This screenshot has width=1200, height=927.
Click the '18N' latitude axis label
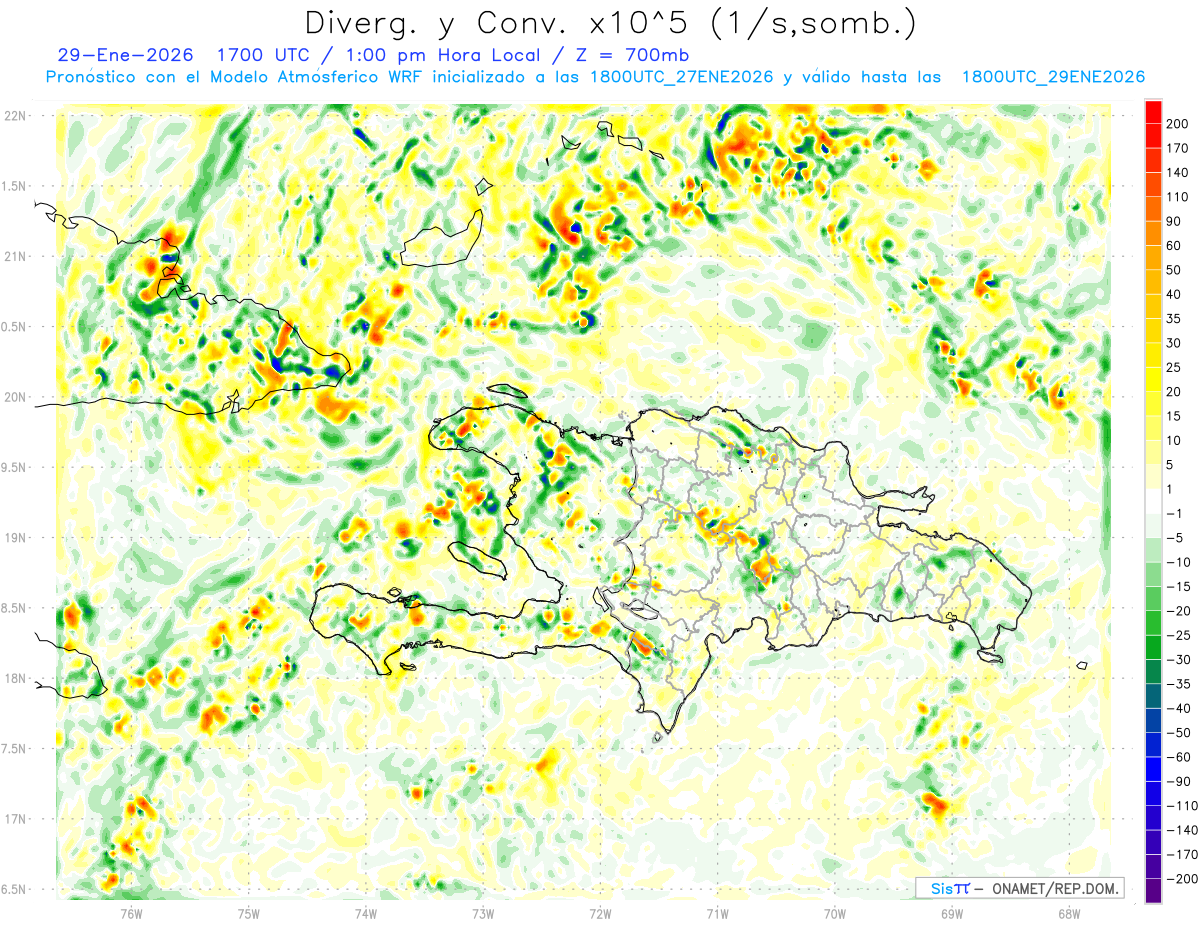(x=16, y=678)
